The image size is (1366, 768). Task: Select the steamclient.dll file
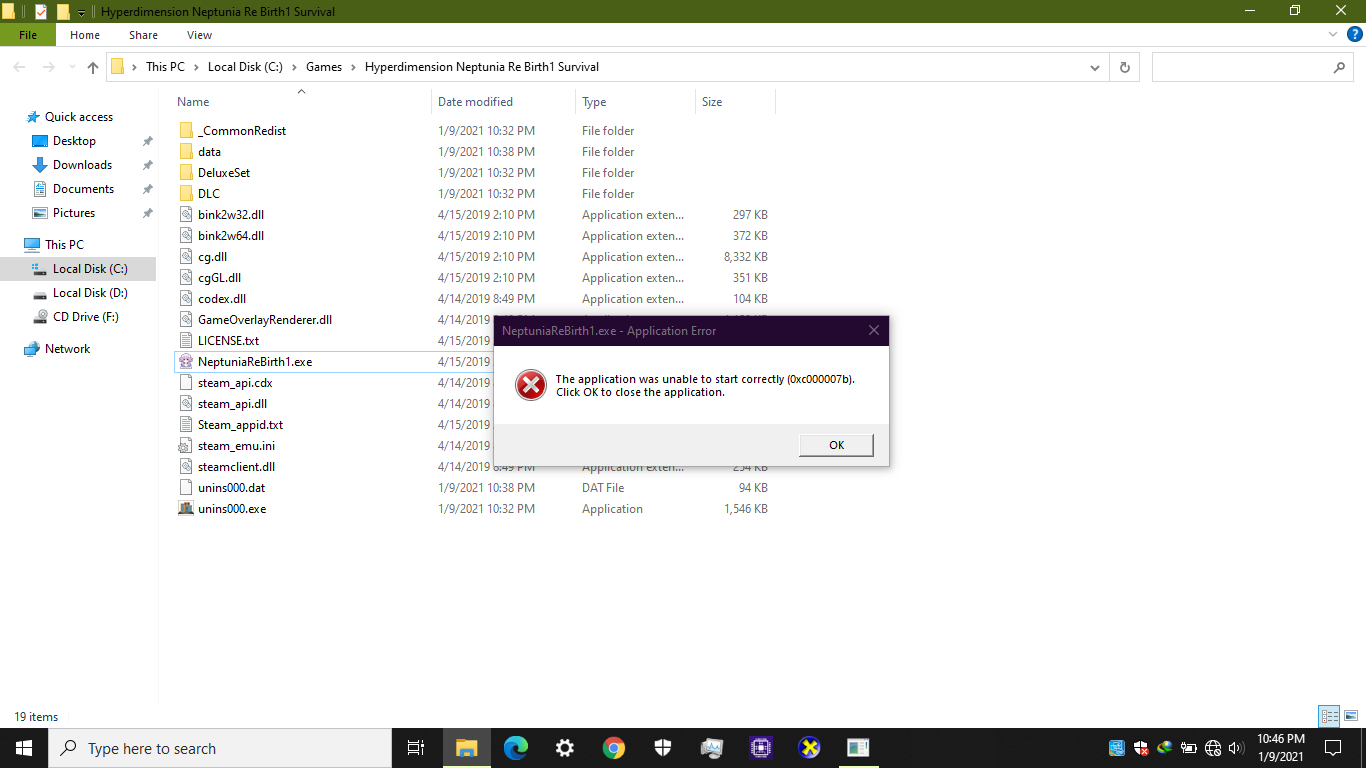pos(236,467)
